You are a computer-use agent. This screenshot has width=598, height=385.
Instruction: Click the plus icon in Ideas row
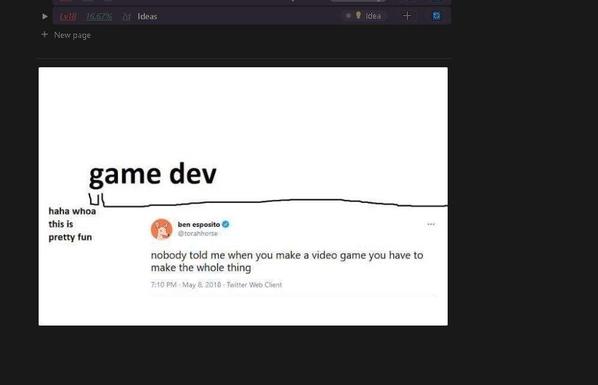click(407, 16)
